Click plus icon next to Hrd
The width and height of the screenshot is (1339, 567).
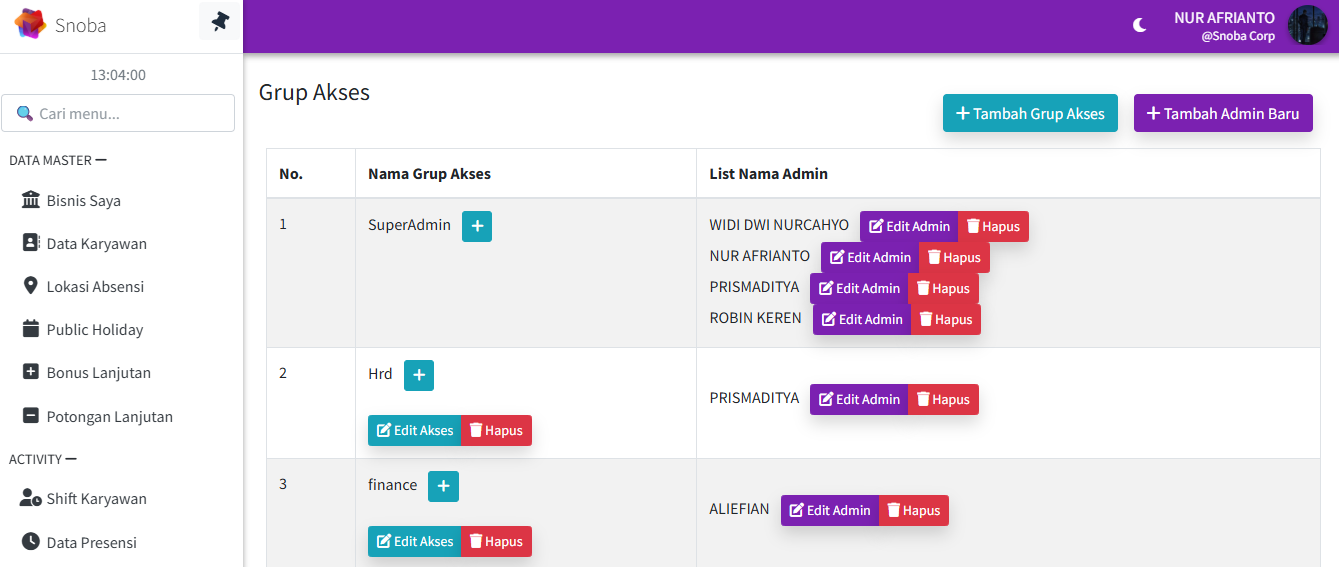[419, 376]
